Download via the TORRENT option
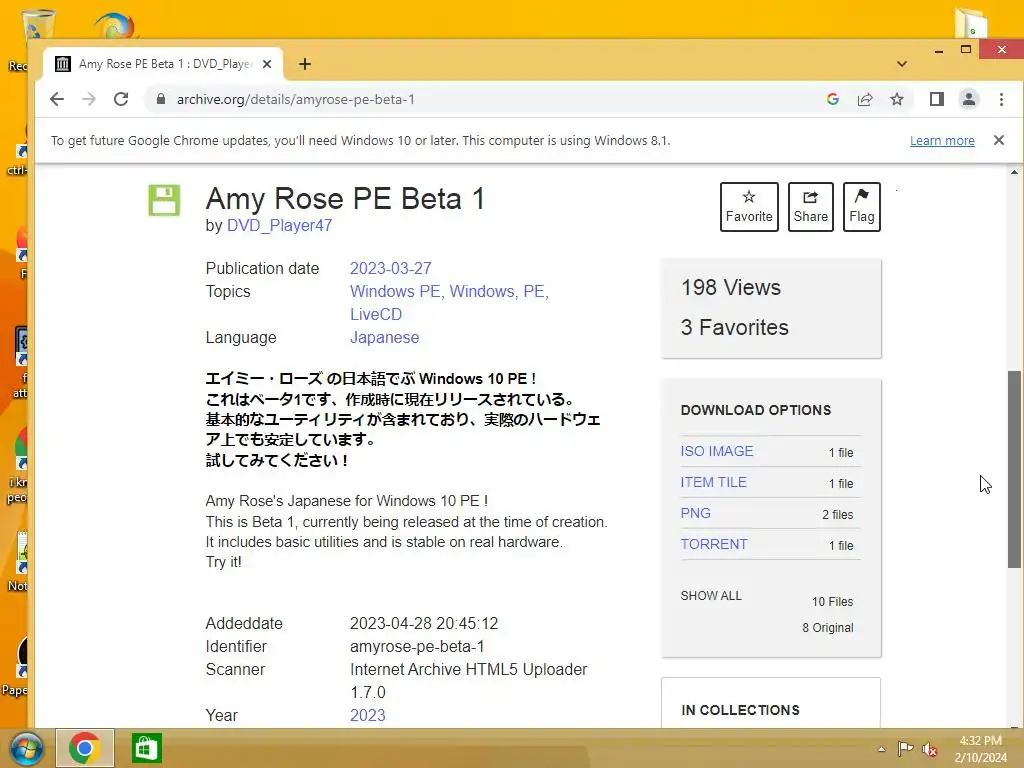Viewport: 1024px width, 768px height. (714, 544)
